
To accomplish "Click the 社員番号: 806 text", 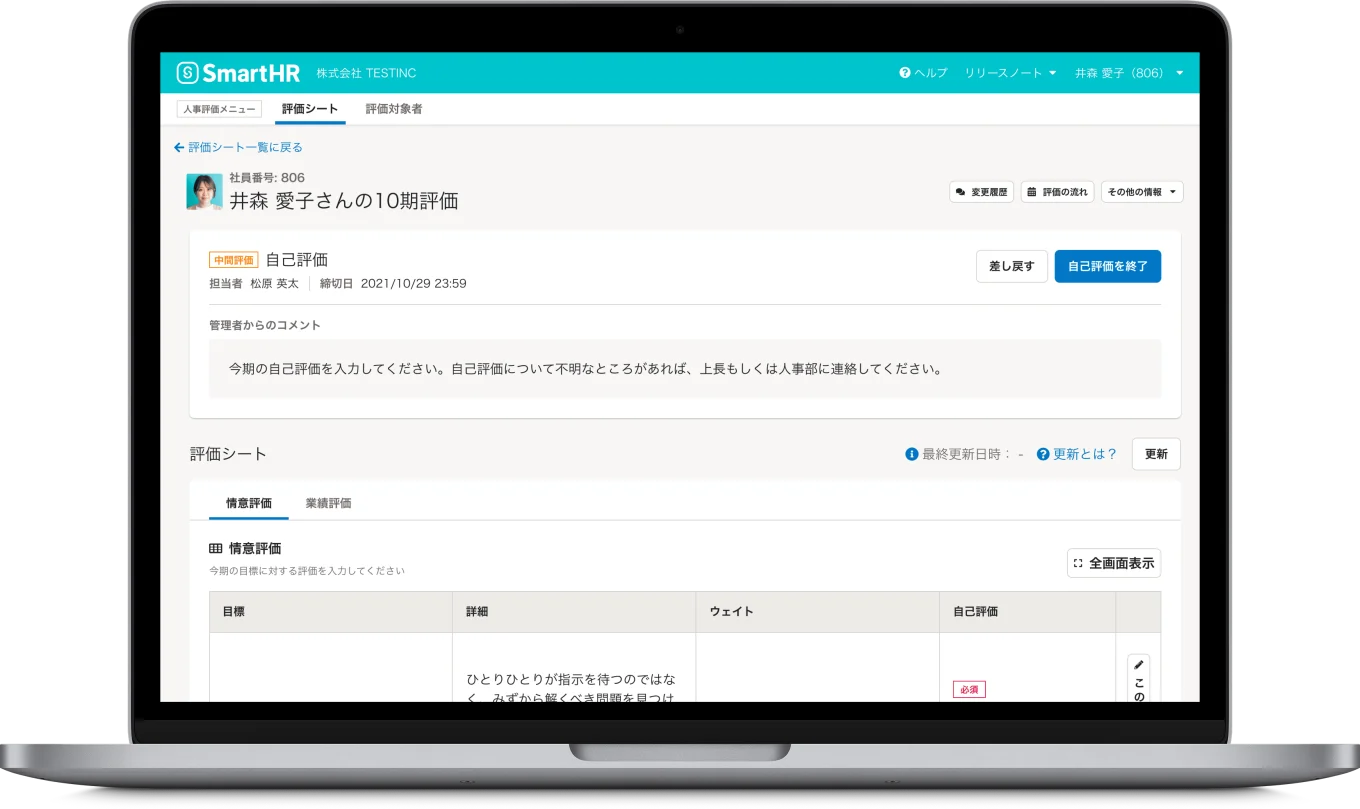I will click(267, 178).
